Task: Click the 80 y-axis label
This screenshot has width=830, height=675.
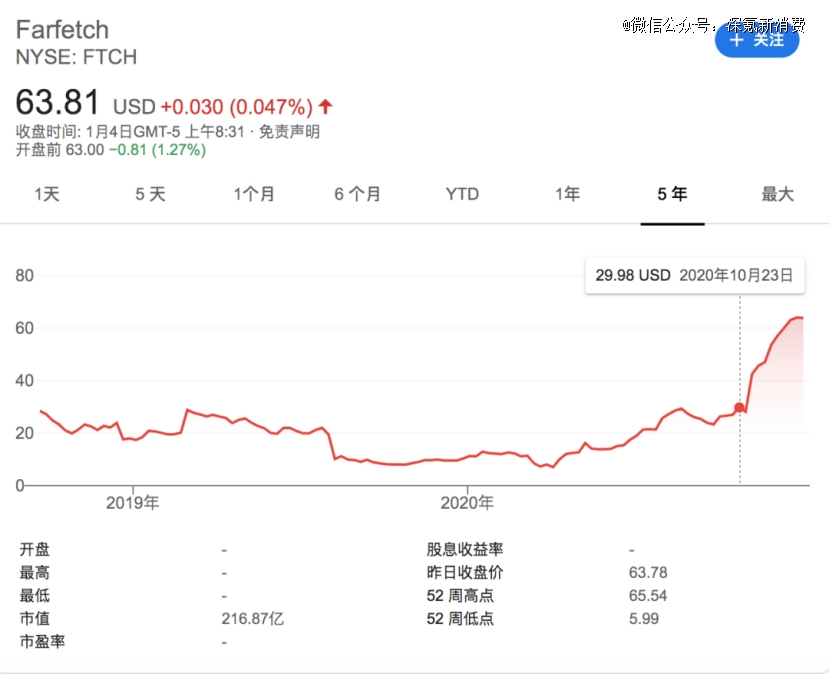Action: pos(24,275)
